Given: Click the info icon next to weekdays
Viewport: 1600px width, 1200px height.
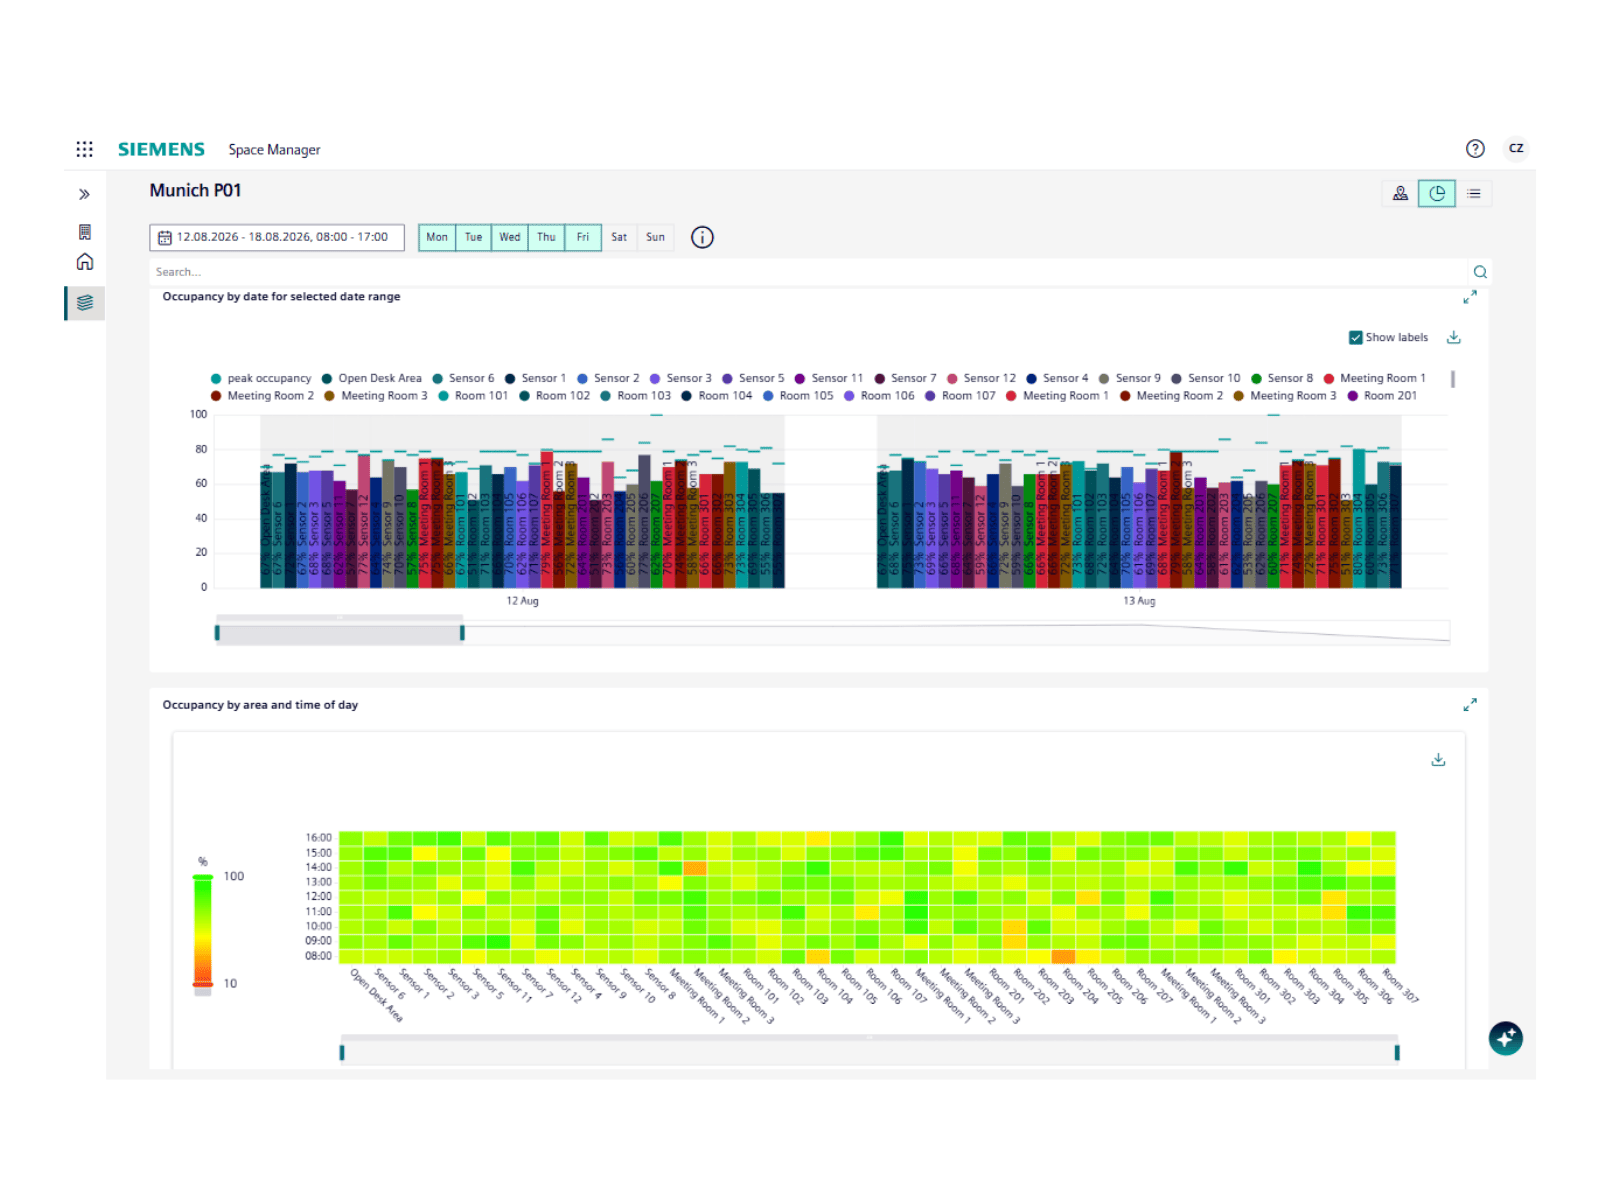Looking at the screenshot, I should pos(703,237).
